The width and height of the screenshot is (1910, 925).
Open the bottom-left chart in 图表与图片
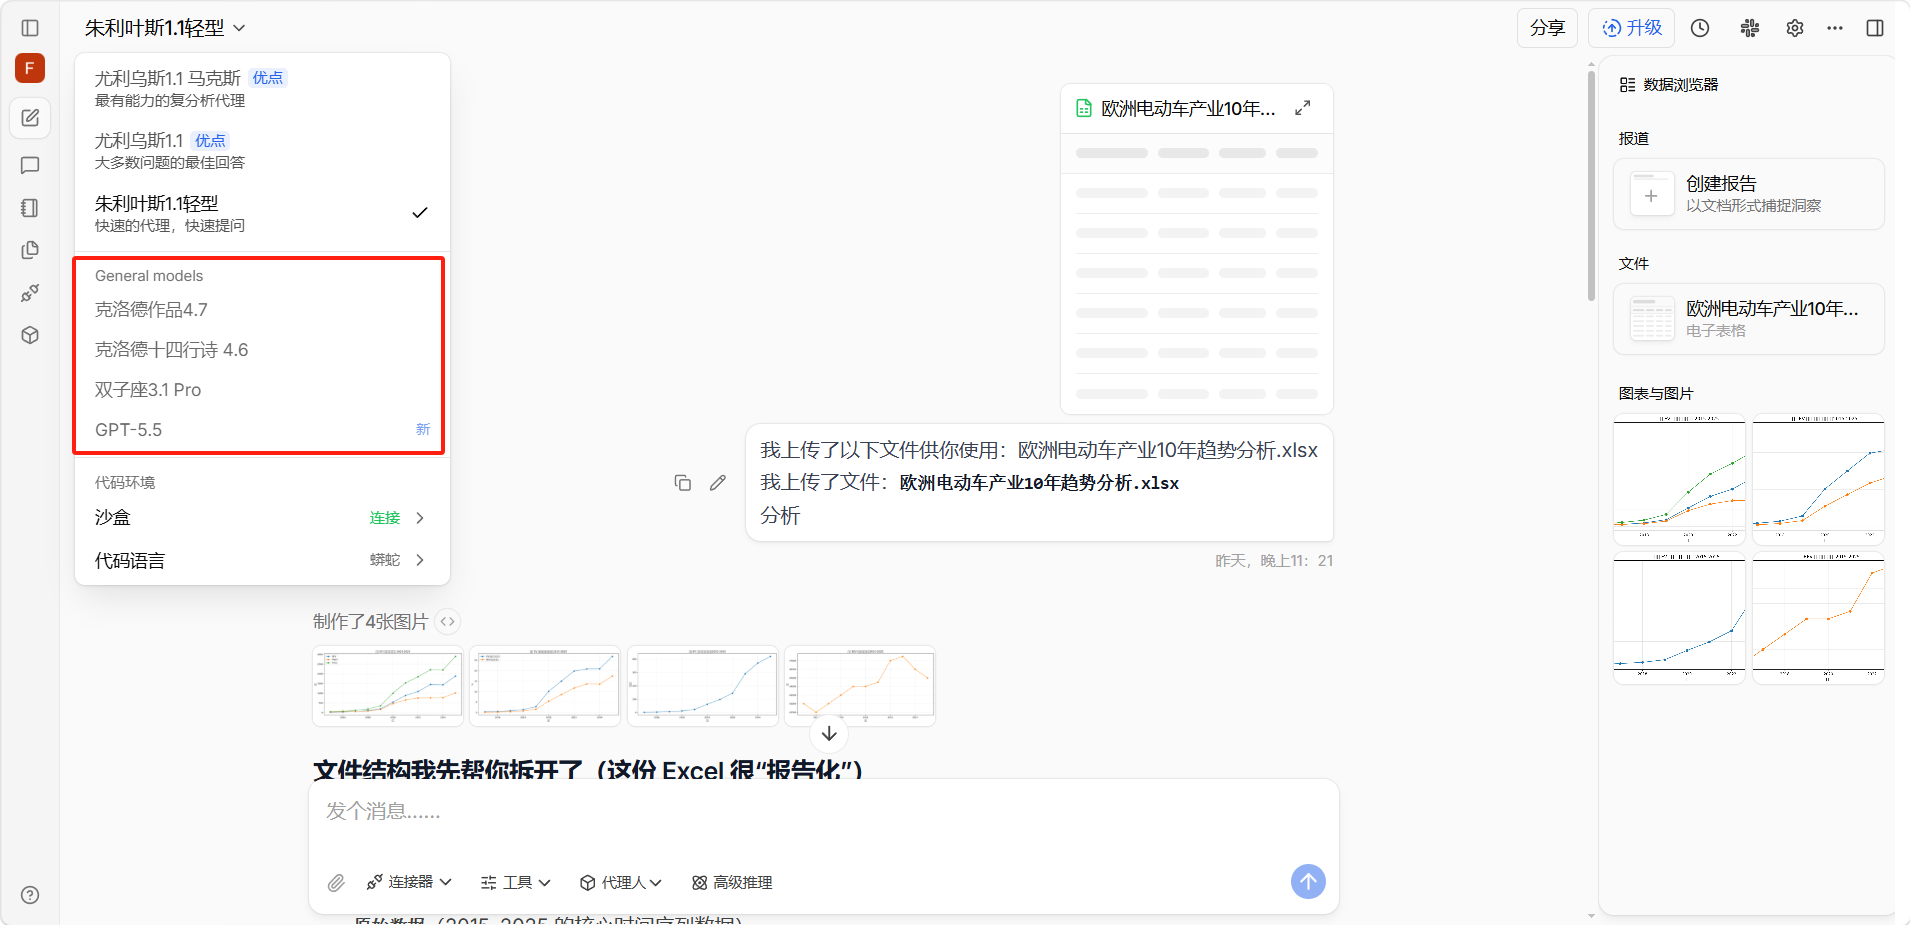click(1679, 618)
